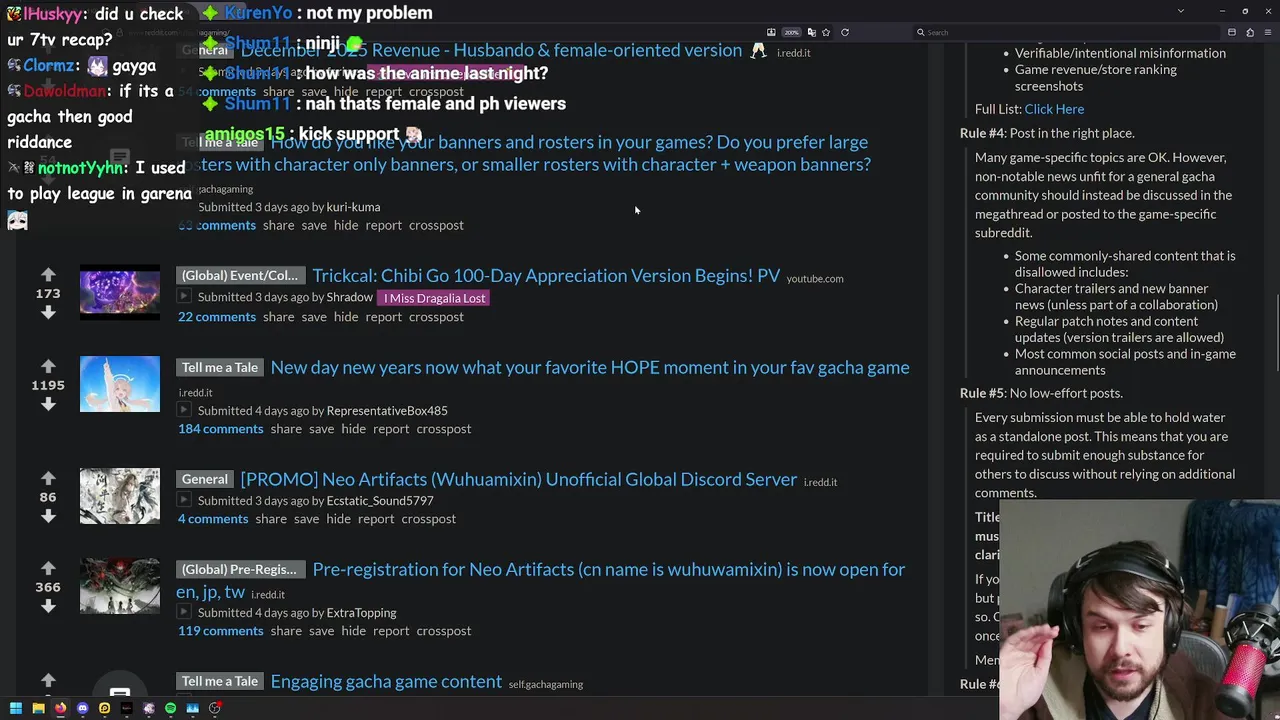This screenshot has height=720, width=1280.
Task: Open Discord from the taskbar
Action: pos(82,708)
